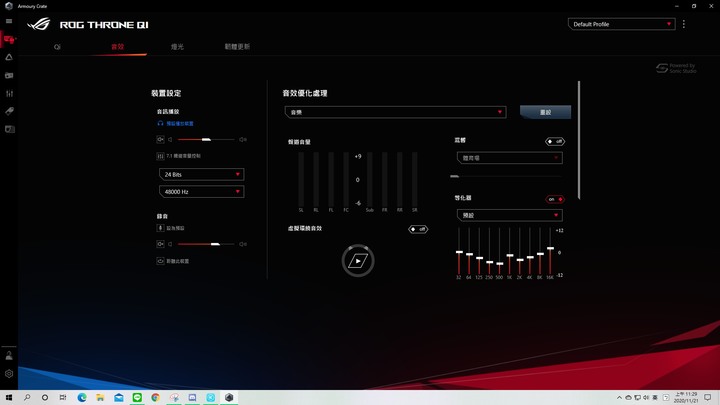Open the reverb environment dropdown
This screenshot has height=405, width=720.
(510, 158)
